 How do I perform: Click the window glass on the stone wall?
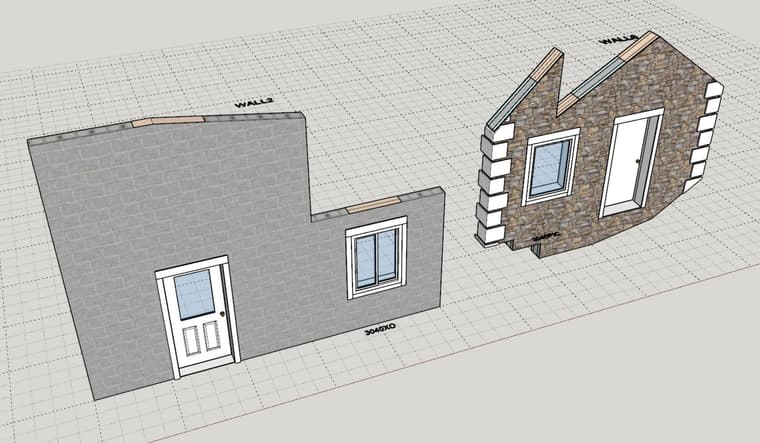(550, 168)
